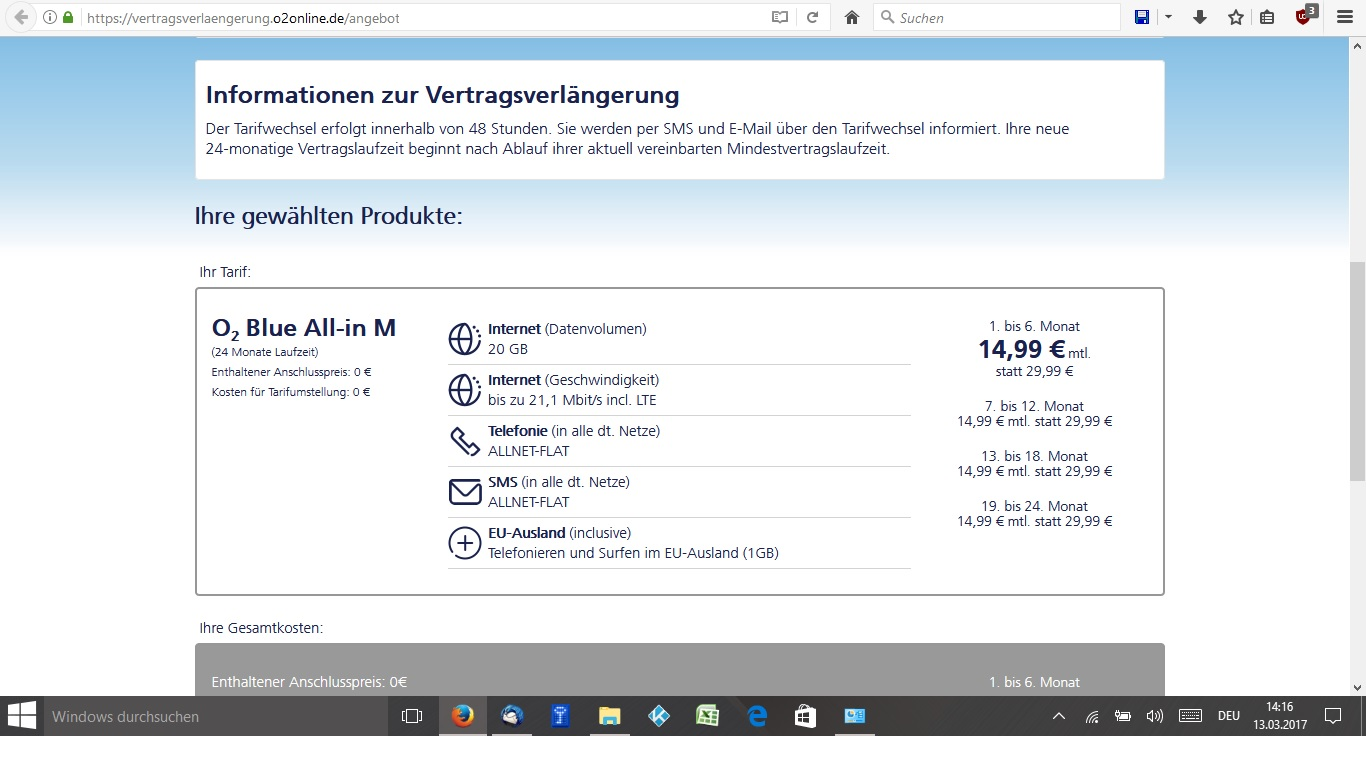Open the clock and date flyout
Viewport: 1366px width, 768px height.
[x=1280, y=716]
